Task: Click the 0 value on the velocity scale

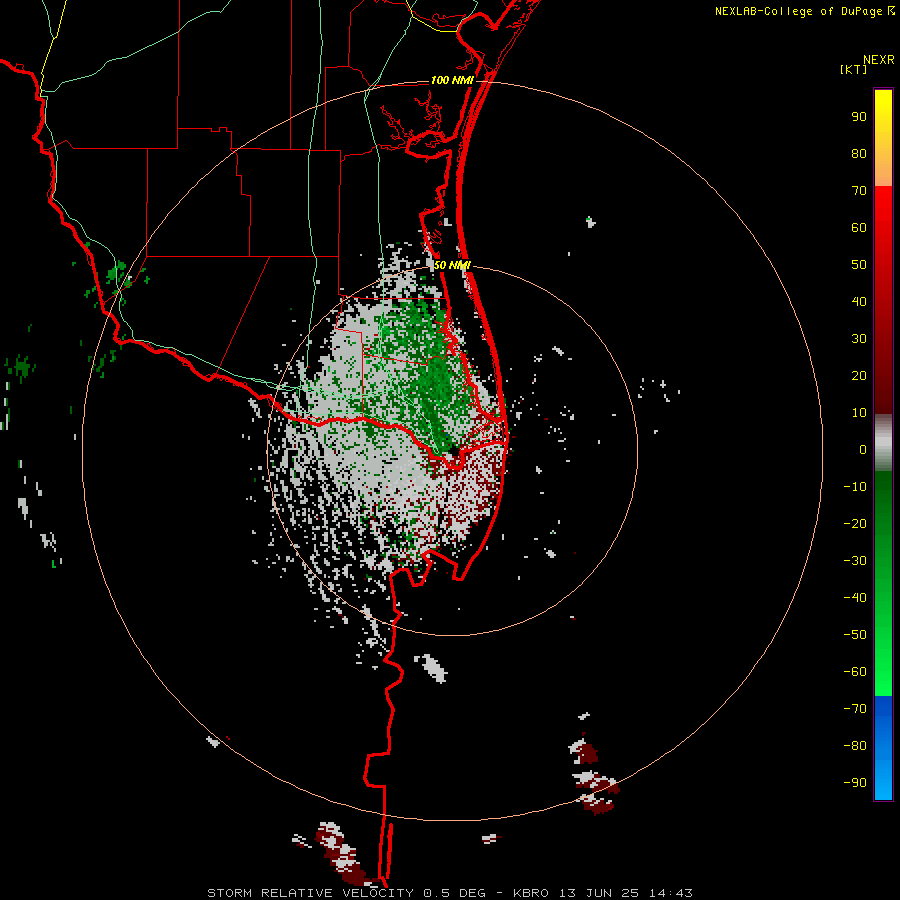Action: (863, 449)
